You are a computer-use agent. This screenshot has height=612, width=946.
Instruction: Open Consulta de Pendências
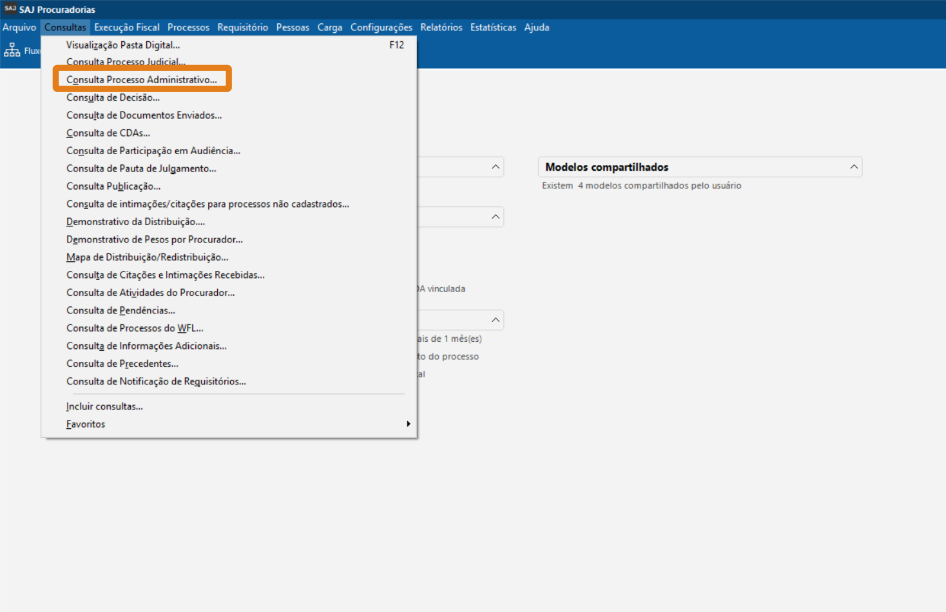point(120,310)
